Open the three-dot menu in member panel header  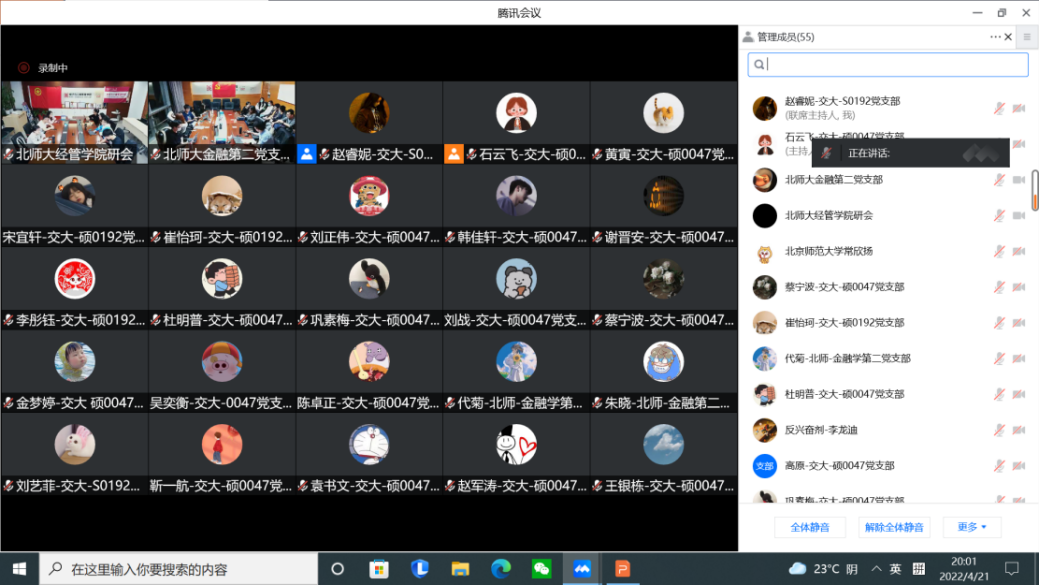click(x=995, y=37)
